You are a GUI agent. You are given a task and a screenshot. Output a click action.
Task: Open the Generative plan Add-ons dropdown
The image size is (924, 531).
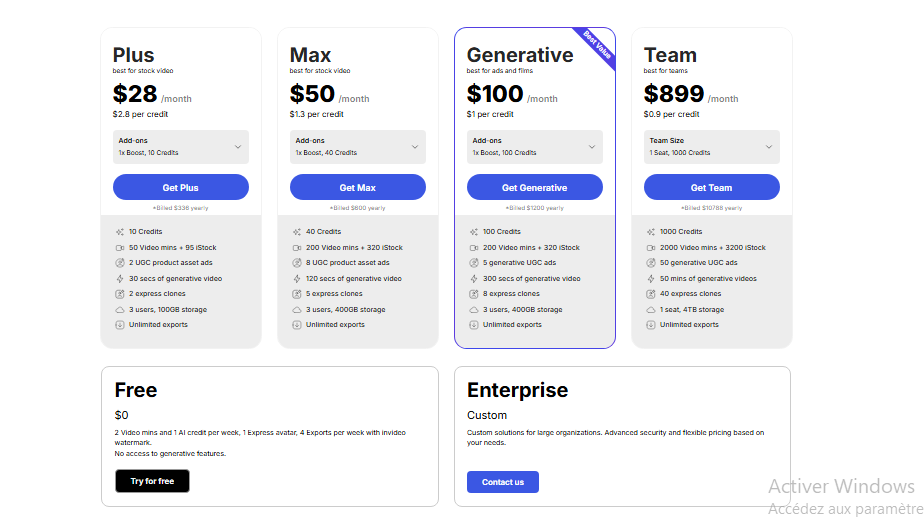point(535,147)
